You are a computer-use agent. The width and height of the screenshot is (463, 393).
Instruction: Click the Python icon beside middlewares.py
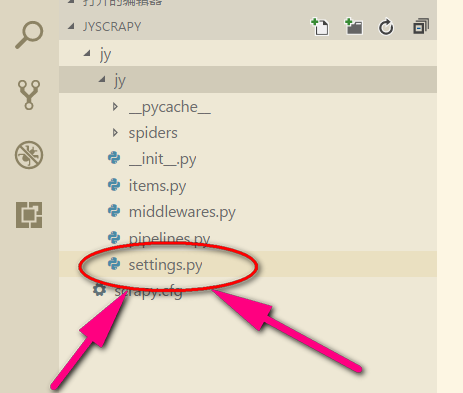click(114, 211)
